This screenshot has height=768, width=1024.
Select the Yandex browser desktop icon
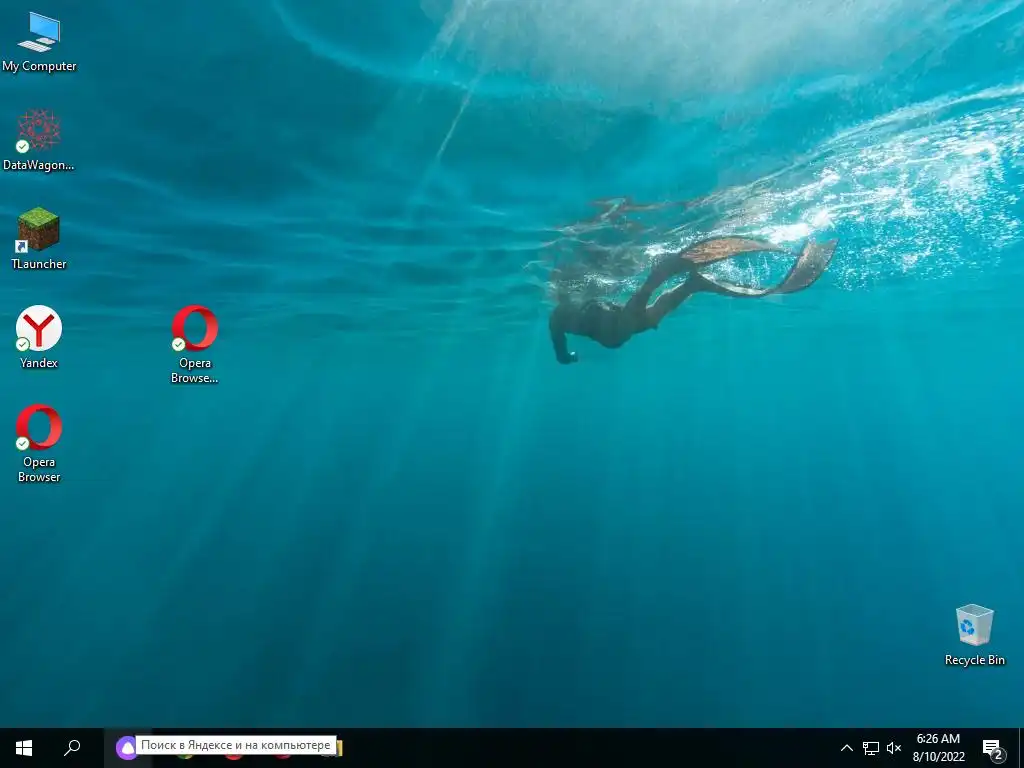[x=39, y=338]
